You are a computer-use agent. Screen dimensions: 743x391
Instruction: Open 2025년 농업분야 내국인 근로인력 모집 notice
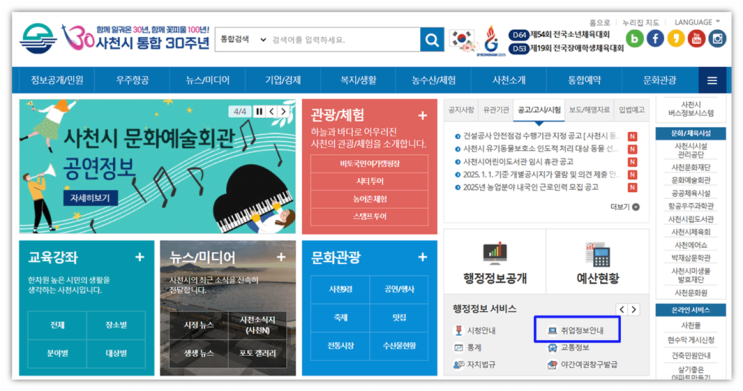[x=531, y=187]
